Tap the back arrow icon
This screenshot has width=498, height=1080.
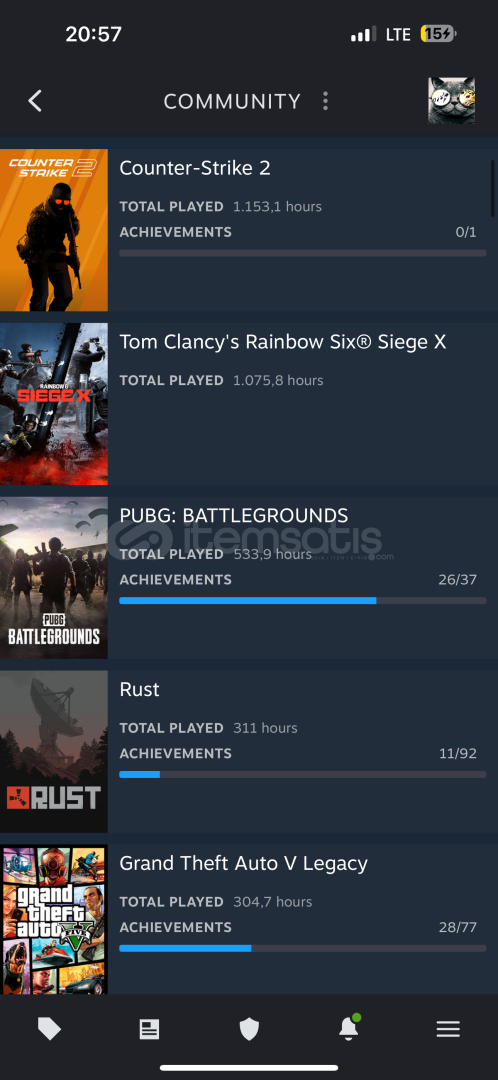pyautogui.click(x=35, y=101)
